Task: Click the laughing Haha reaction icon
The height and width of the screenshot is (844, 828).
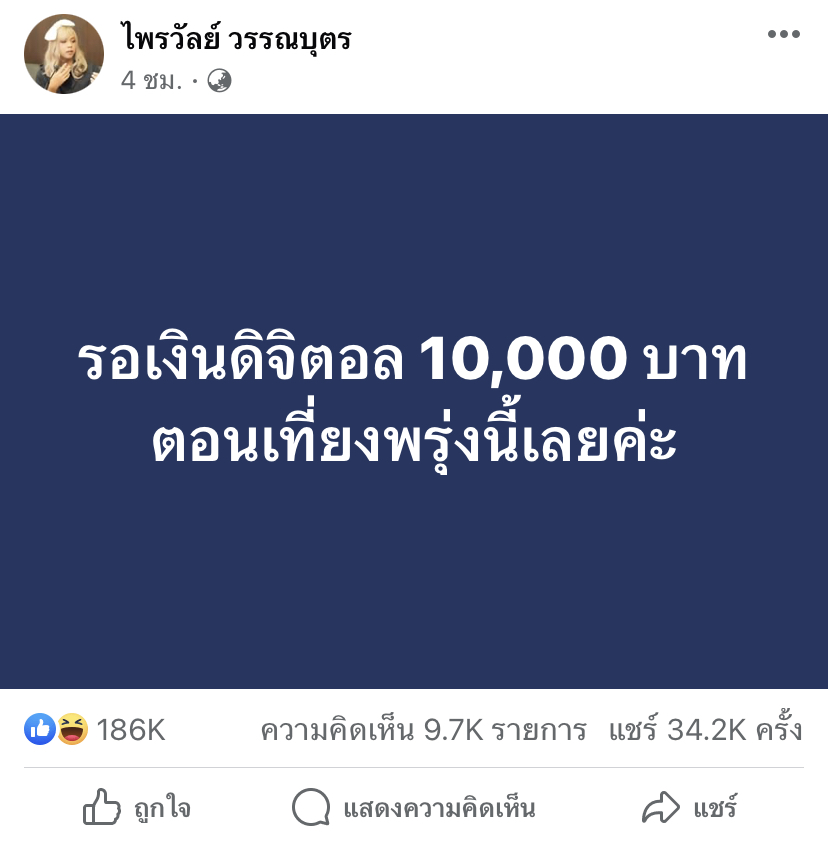Action: [x=72, y=729]
